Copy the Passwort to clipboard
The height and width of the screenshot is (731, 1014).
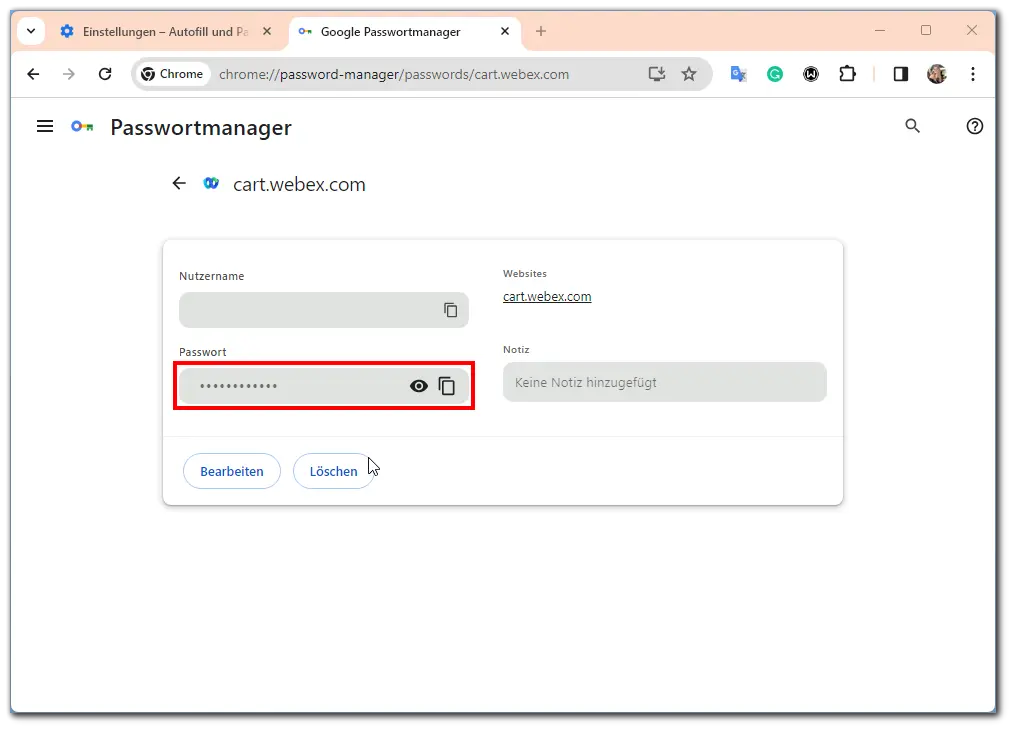pyautogui.click(x=447, y=386)
